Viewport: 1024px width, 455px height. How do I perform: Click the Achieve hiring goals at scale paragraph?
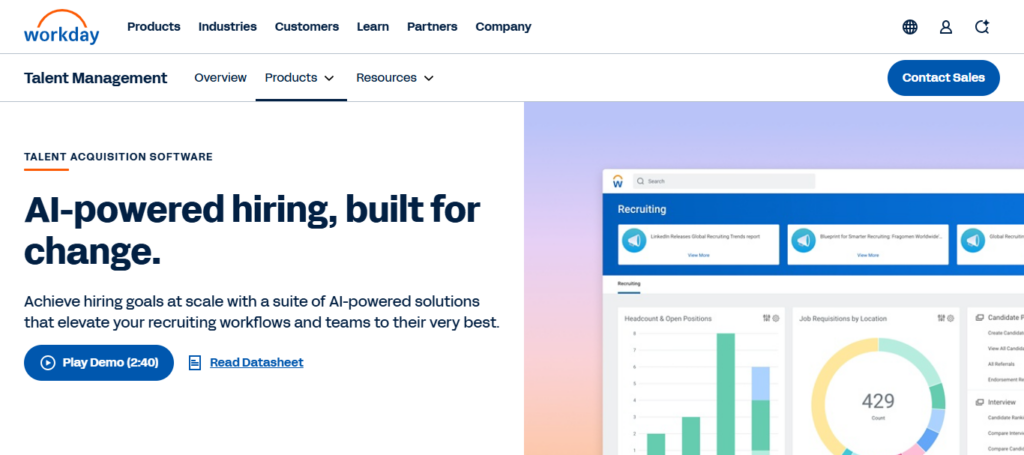[262, 312]
